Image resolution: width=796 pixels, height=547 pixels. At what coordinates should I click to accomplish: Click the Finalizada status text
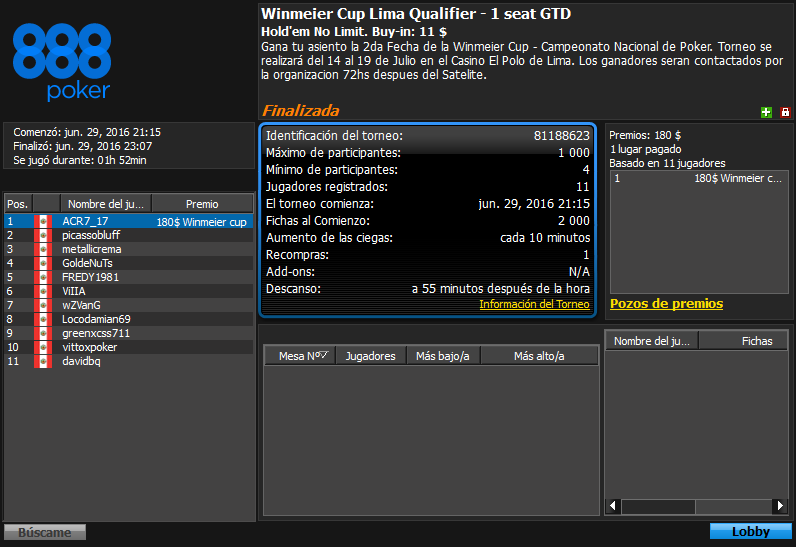pos(301,111)
